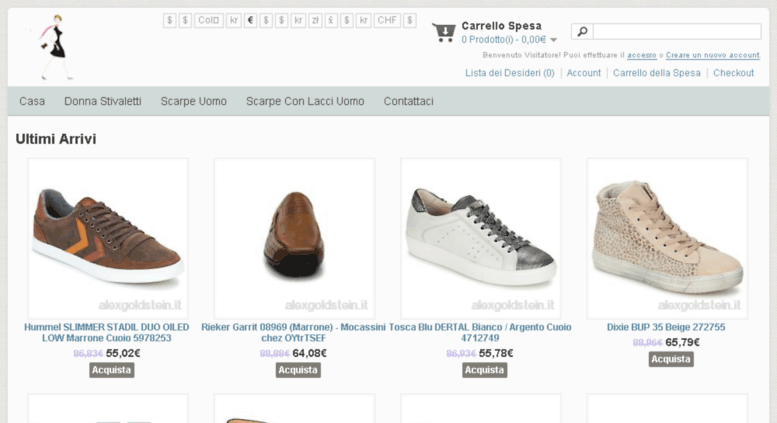Viewport: 777px width, 423px height.
Task: Select the £ pound currency button
Action: [x=331, y=20]
